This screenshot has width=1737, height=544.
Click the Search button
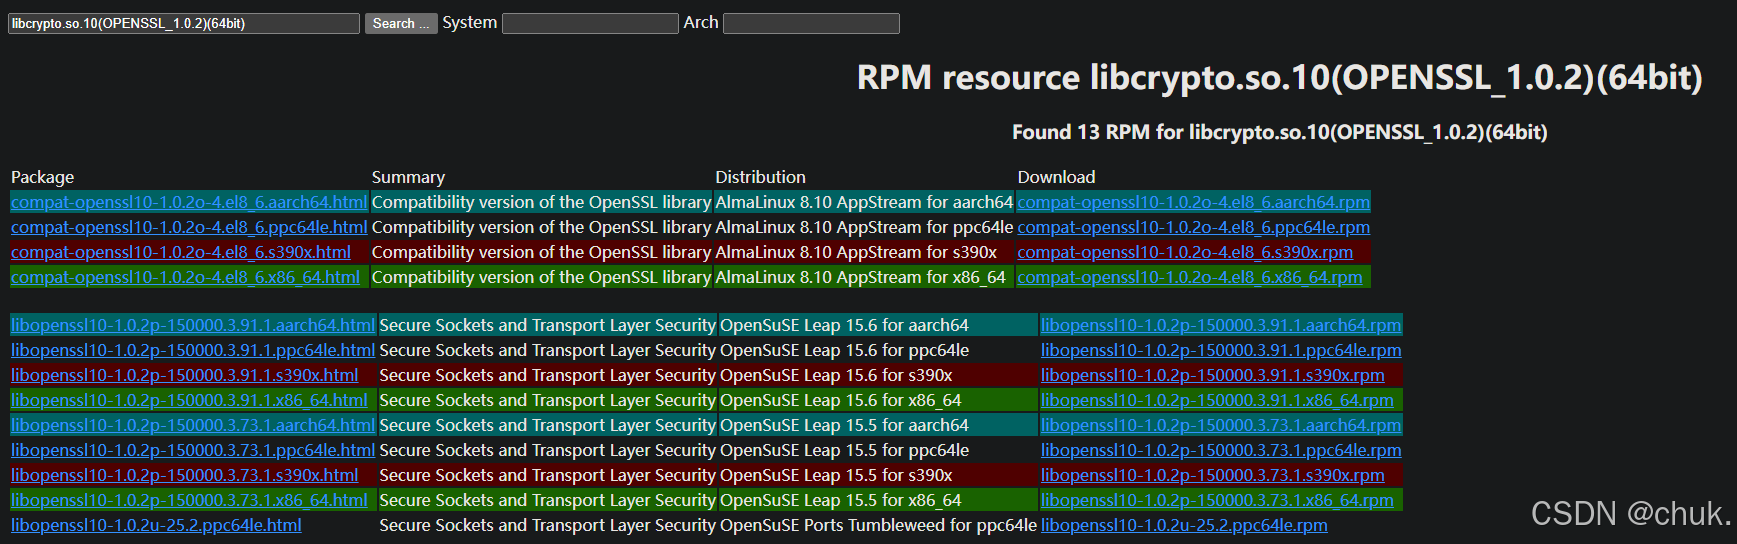pyautogui.click(x=400, y=23)
